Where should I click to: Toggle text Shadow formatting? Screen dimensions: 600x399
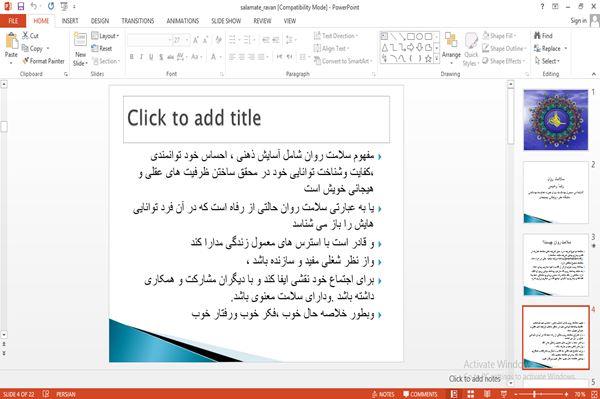161,57
